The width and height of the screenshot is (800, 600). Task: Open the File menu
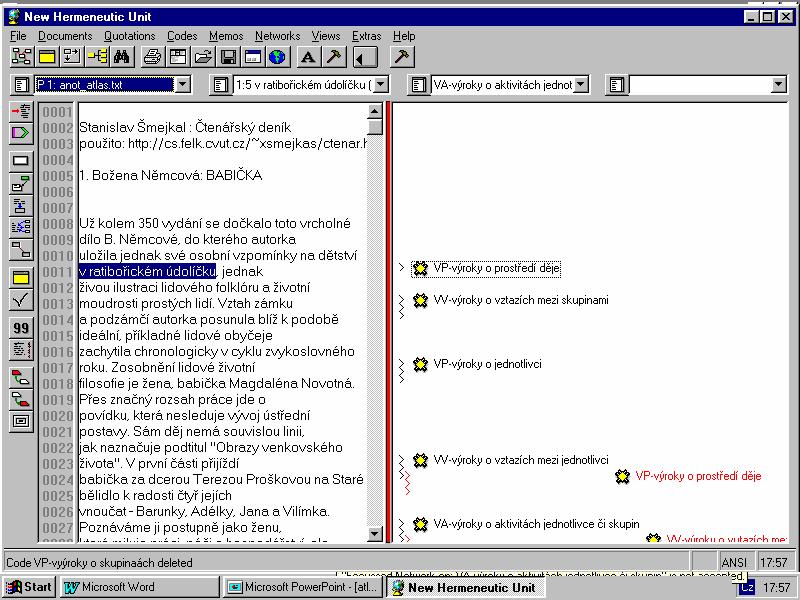tap(18, 36)
